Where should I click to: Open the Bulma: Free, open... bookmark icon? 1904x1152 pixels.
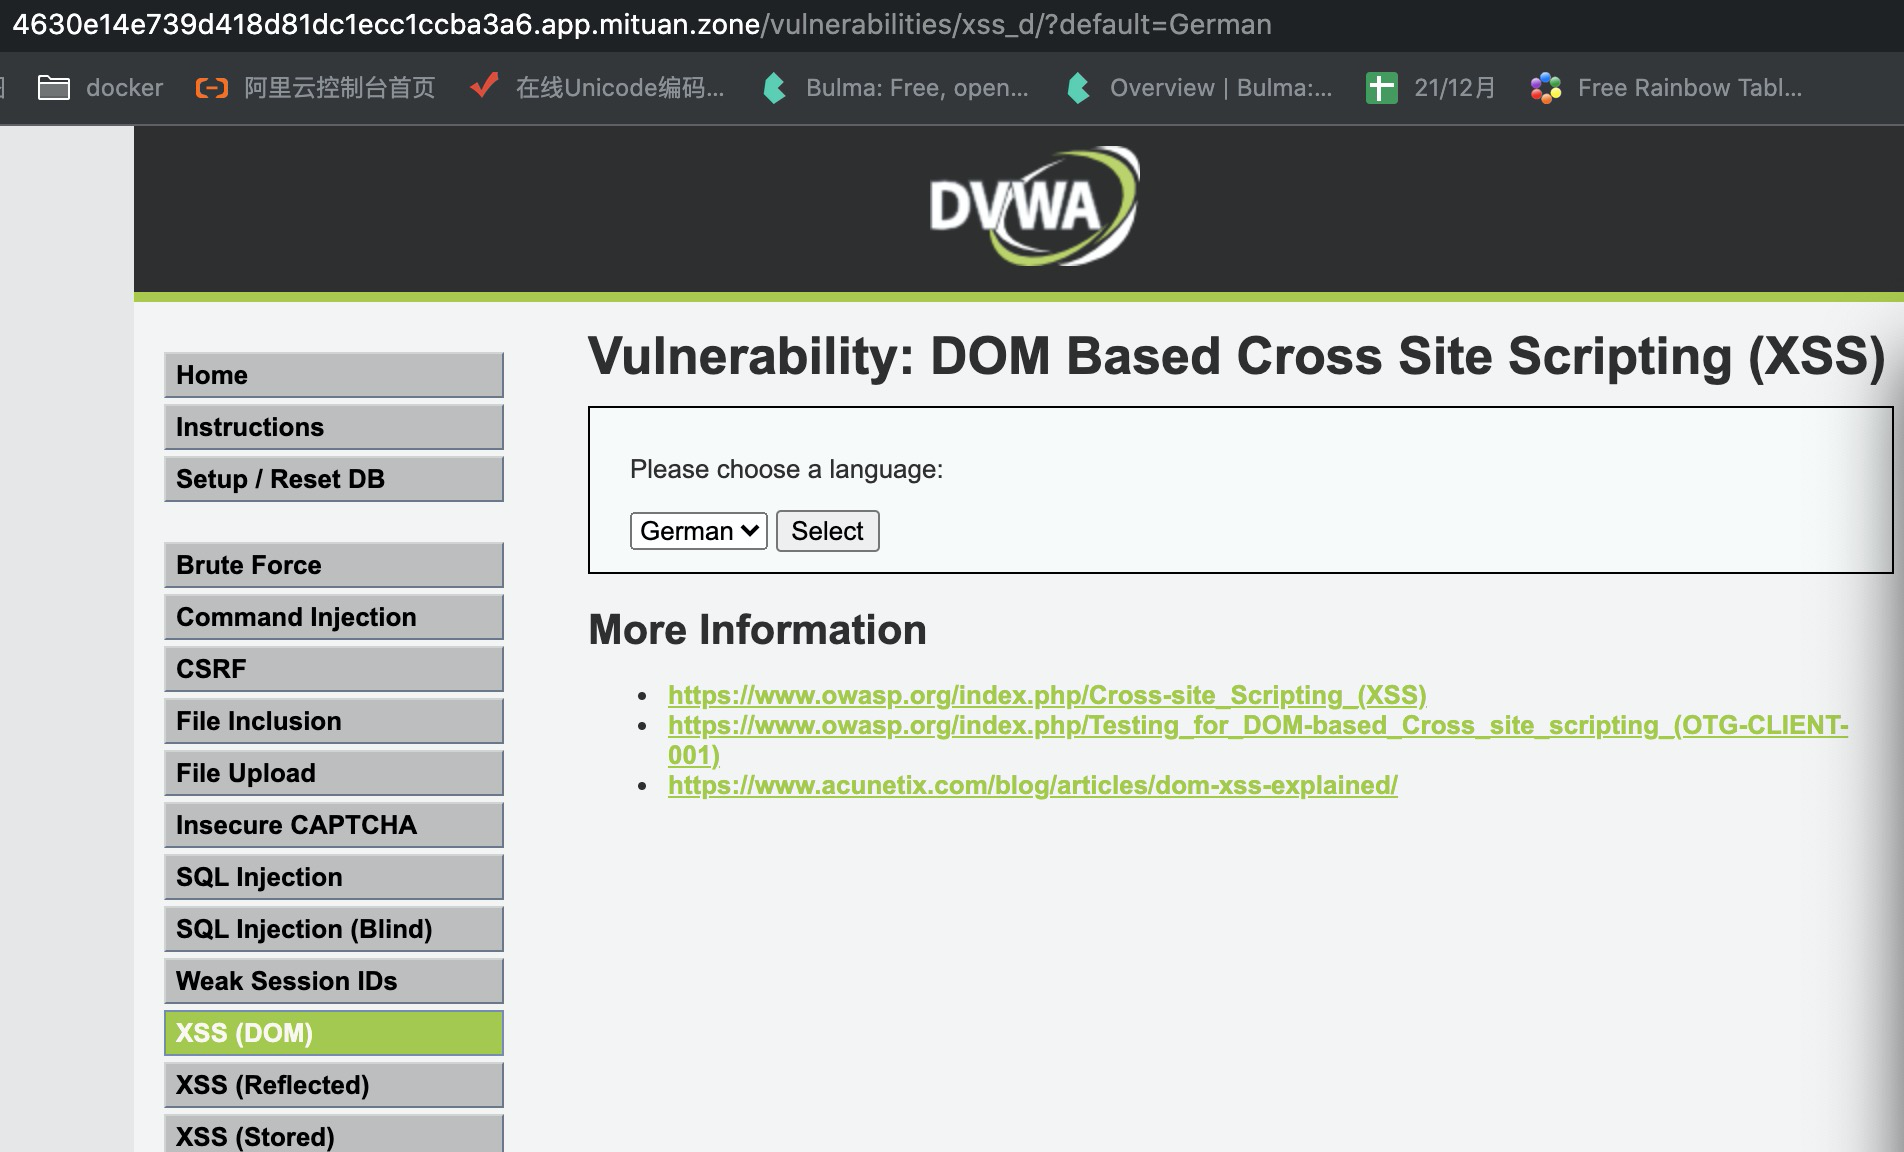775,88
